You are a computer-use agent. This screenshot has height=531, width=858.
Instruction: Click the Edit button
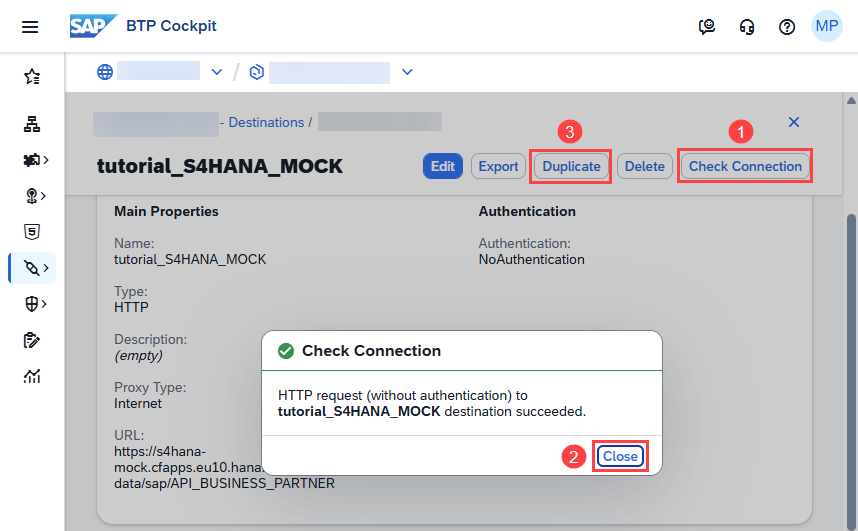pos(443,166)
